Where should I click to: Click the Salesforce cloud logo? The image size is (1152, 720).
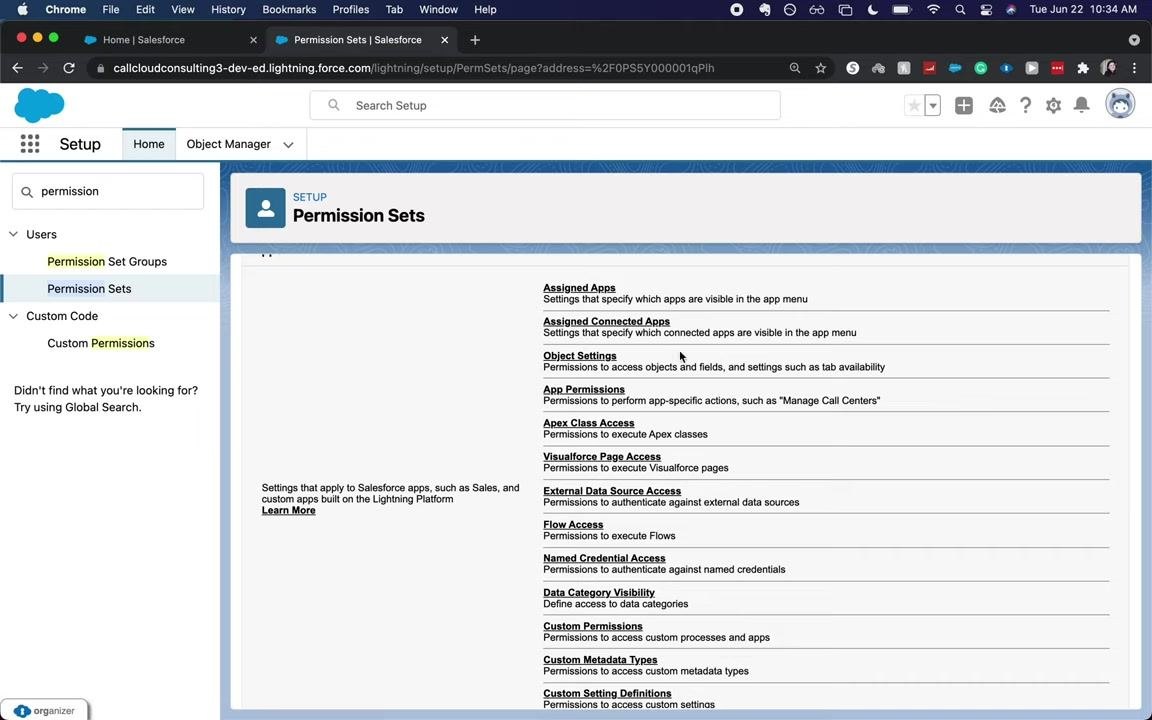pos(39,105)
